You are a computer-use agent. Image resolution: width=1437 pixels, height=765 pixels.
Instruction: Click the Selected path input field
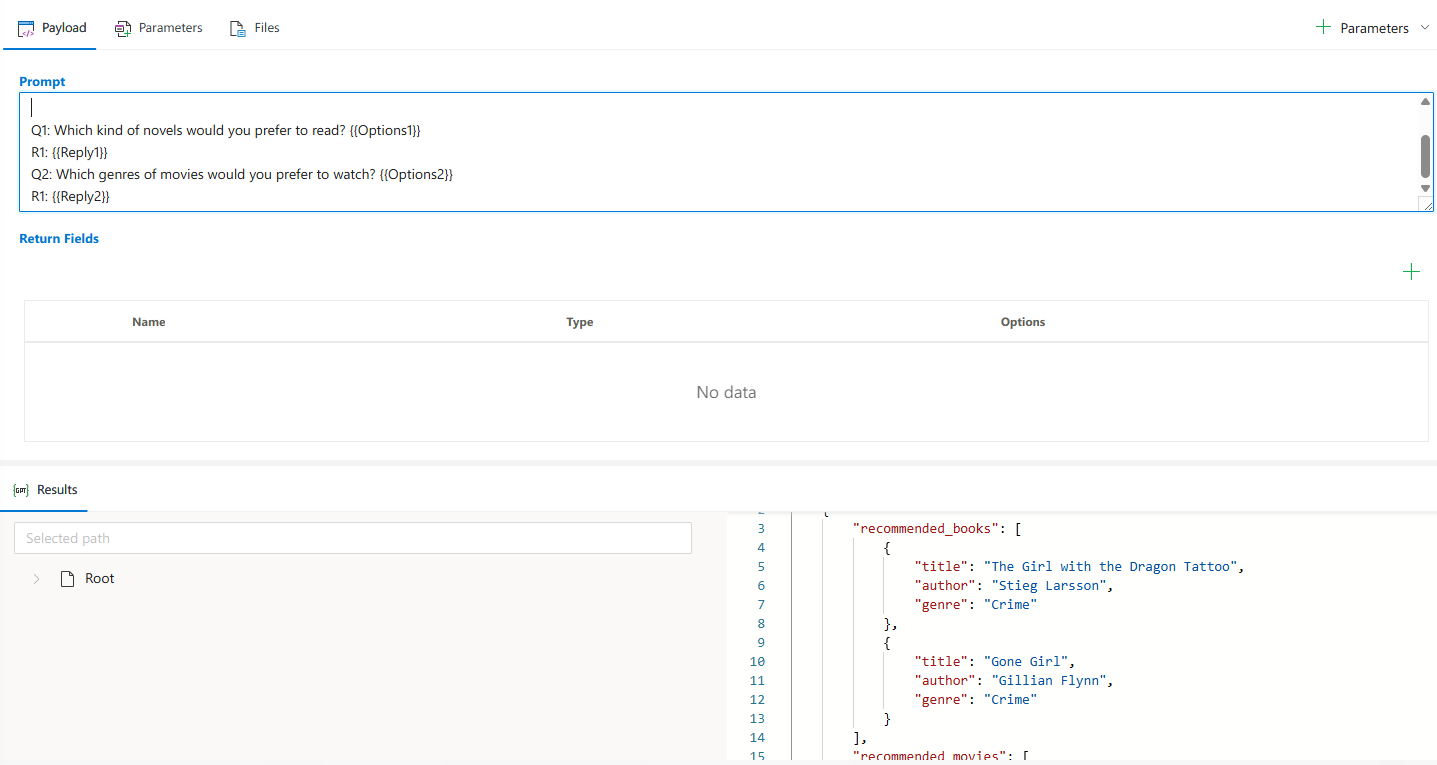(x=353, y=538)
